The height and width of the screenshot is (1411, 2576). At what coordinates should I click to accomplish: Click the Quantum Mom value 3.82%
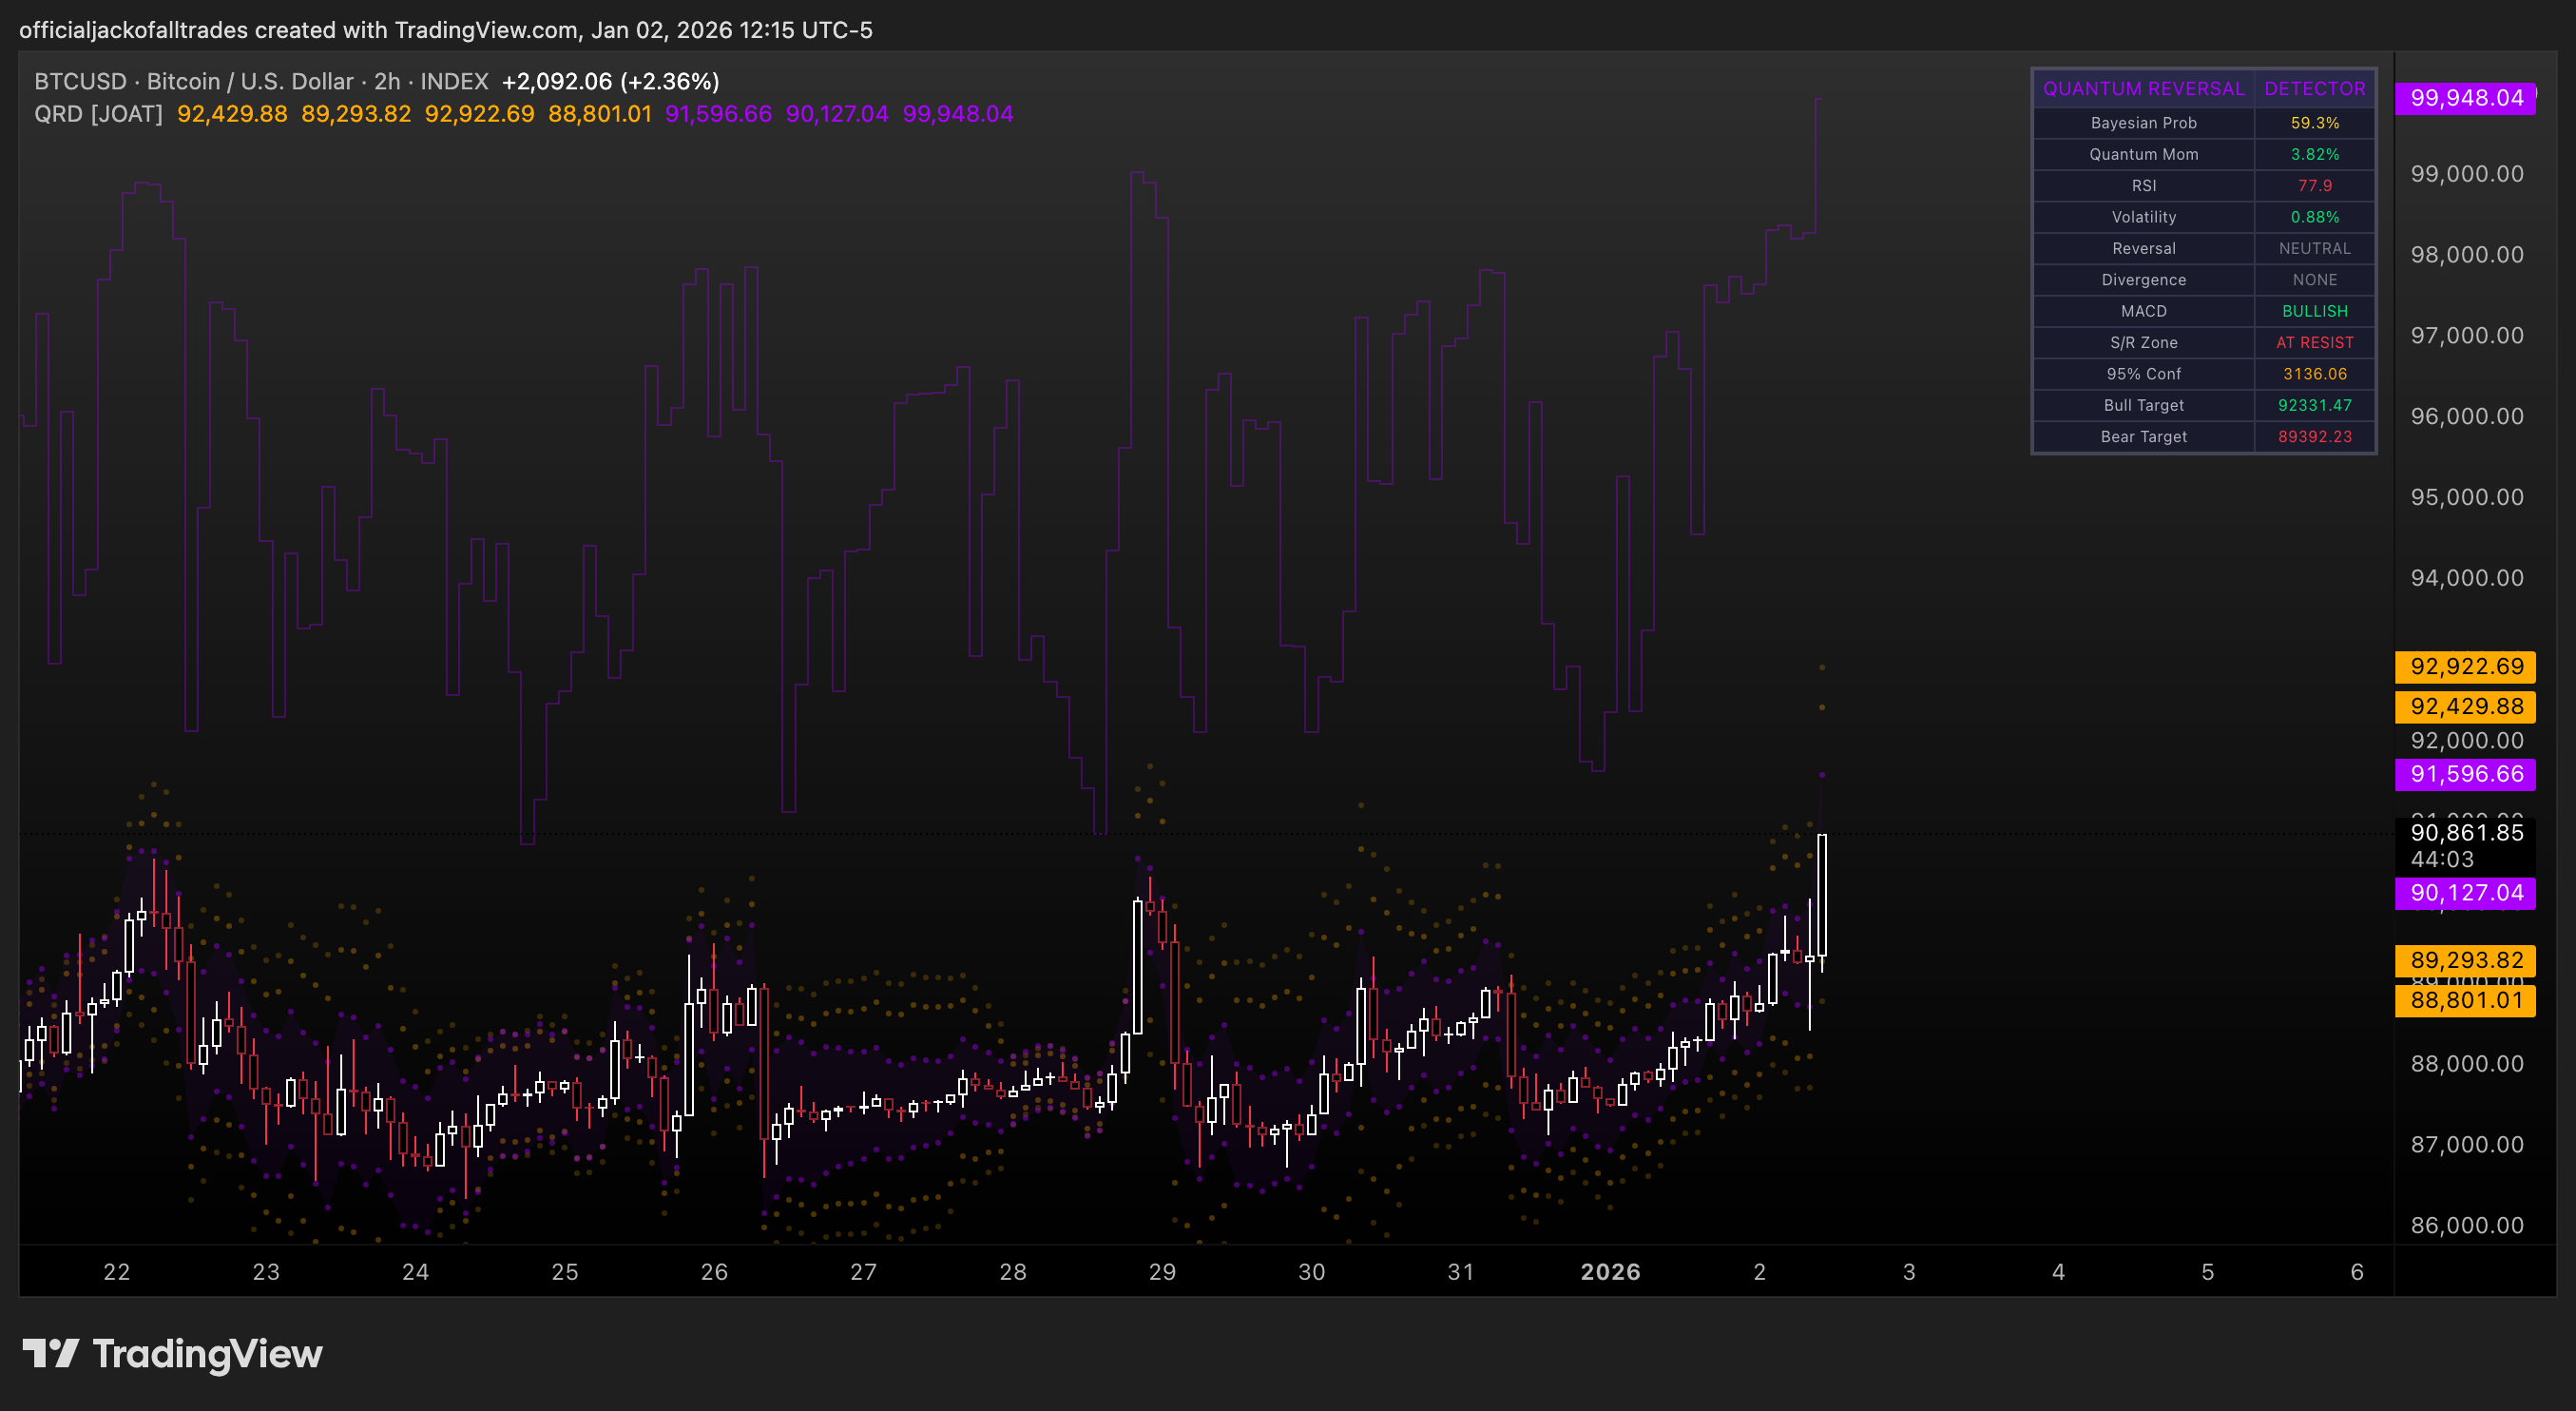(x=2314, y=154)
